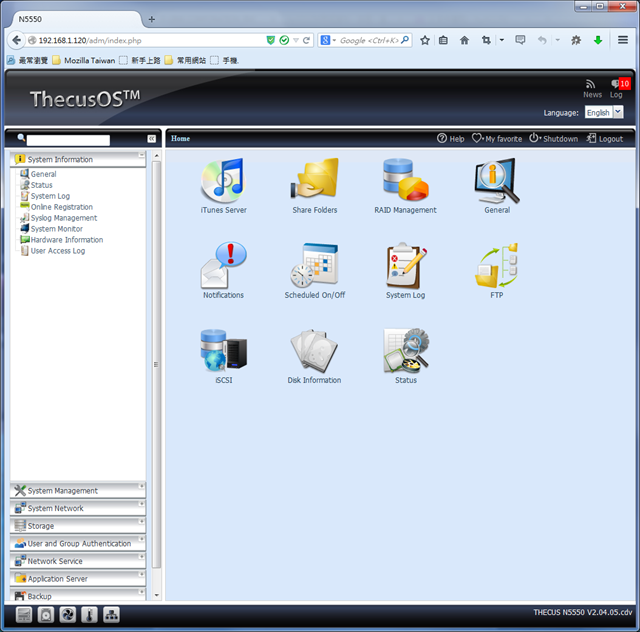Screen dimensions: 640x632
Task: Open the Firefox hamburger menu
Action: click(622, 40)
